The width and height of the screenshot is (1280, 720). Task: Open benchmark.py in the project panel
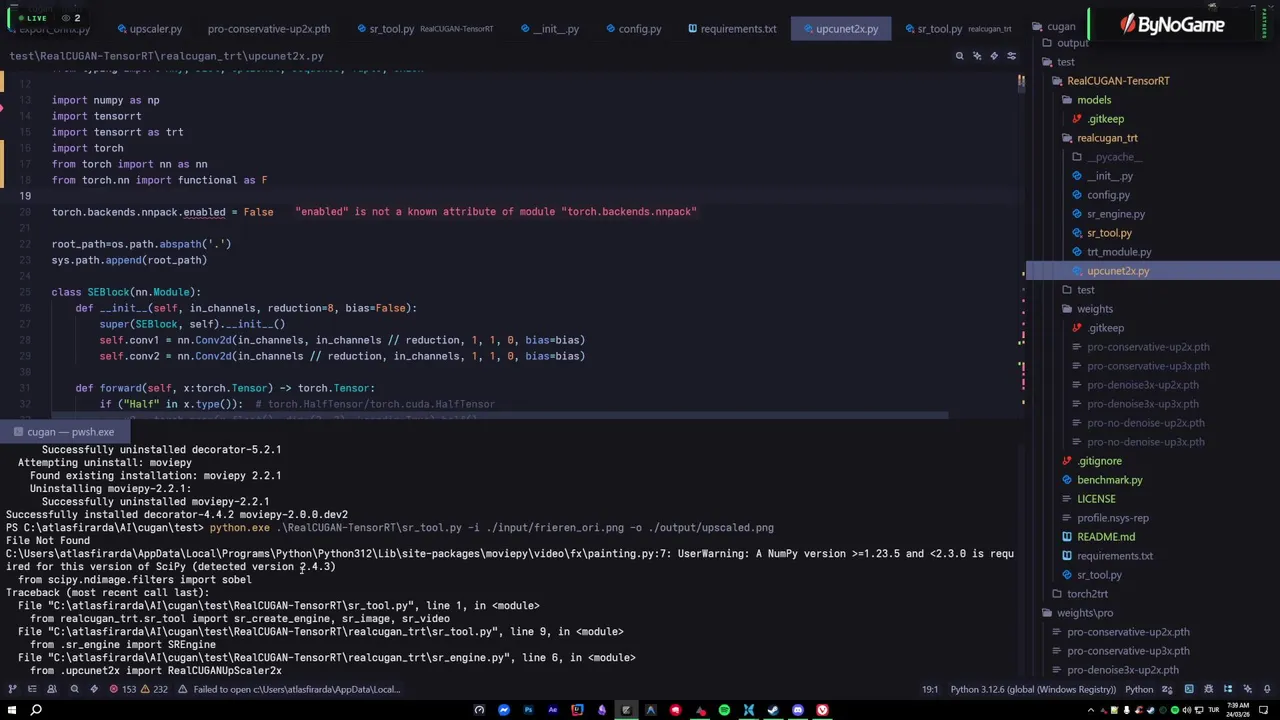(x=1109, y=480)
